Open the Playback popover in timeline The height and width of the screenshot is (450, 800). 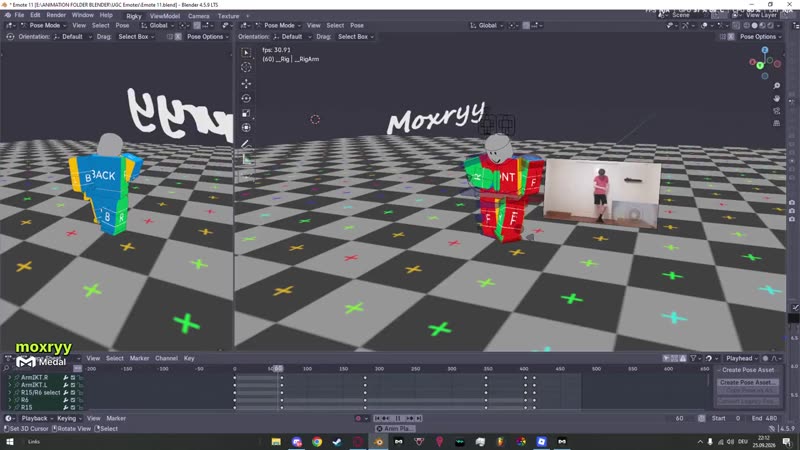click(37, 418)
